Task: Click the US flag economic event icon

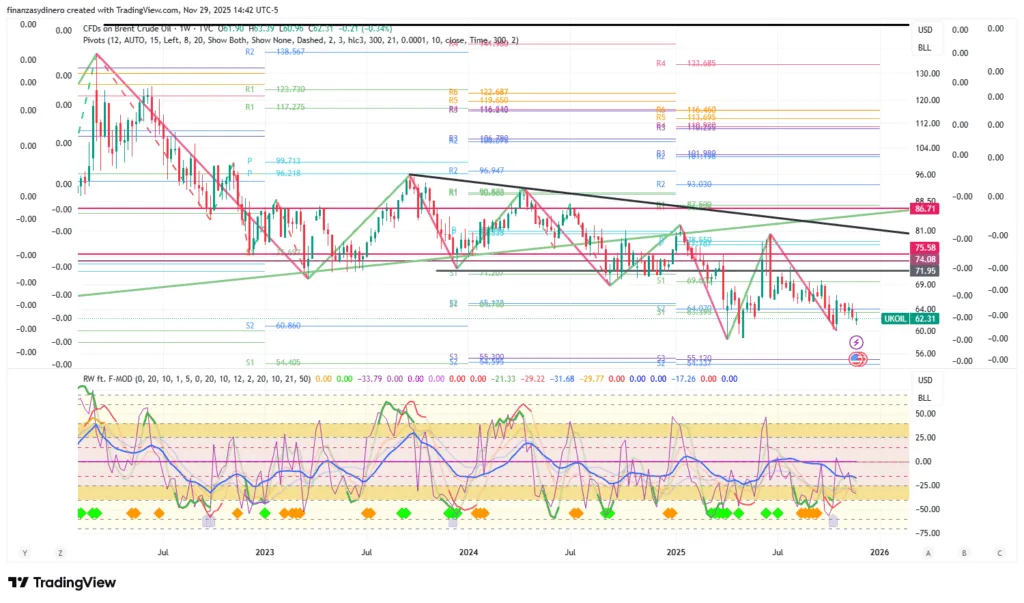Action: [x=856, y=358]
